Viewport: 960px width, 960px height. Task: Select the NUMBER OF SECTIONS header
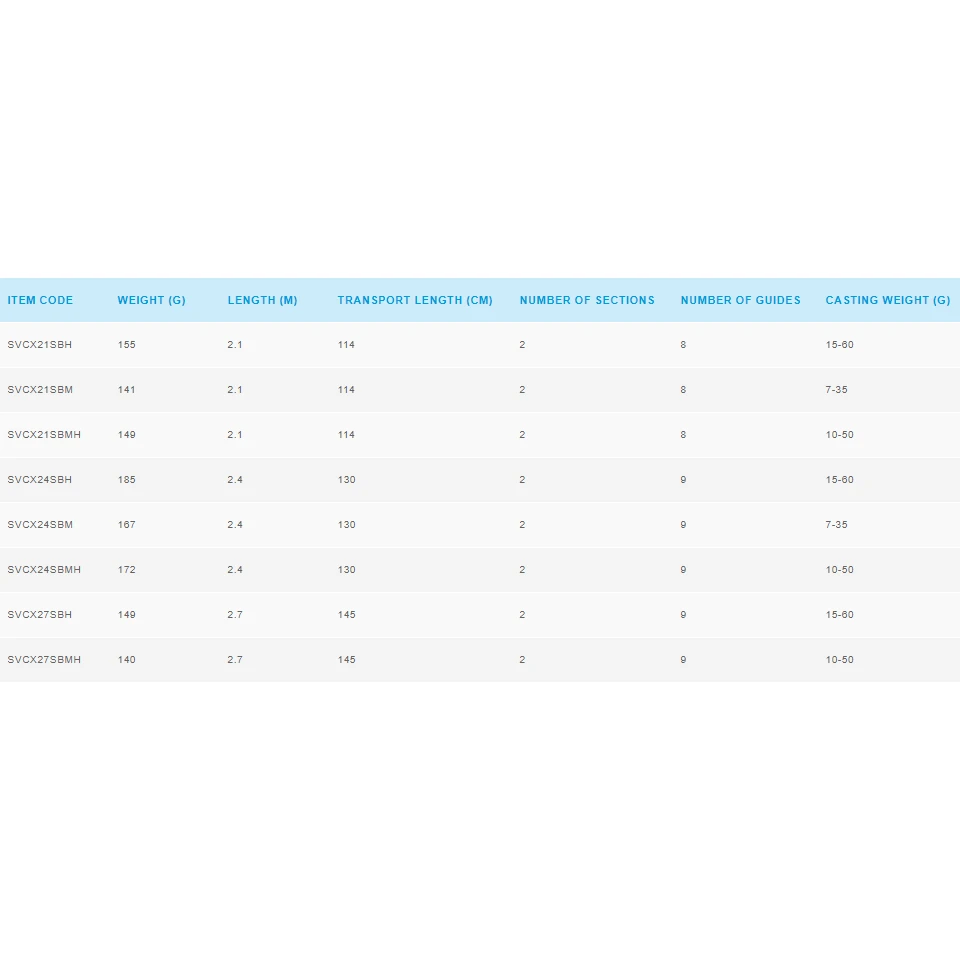click(x=587, y=300)
